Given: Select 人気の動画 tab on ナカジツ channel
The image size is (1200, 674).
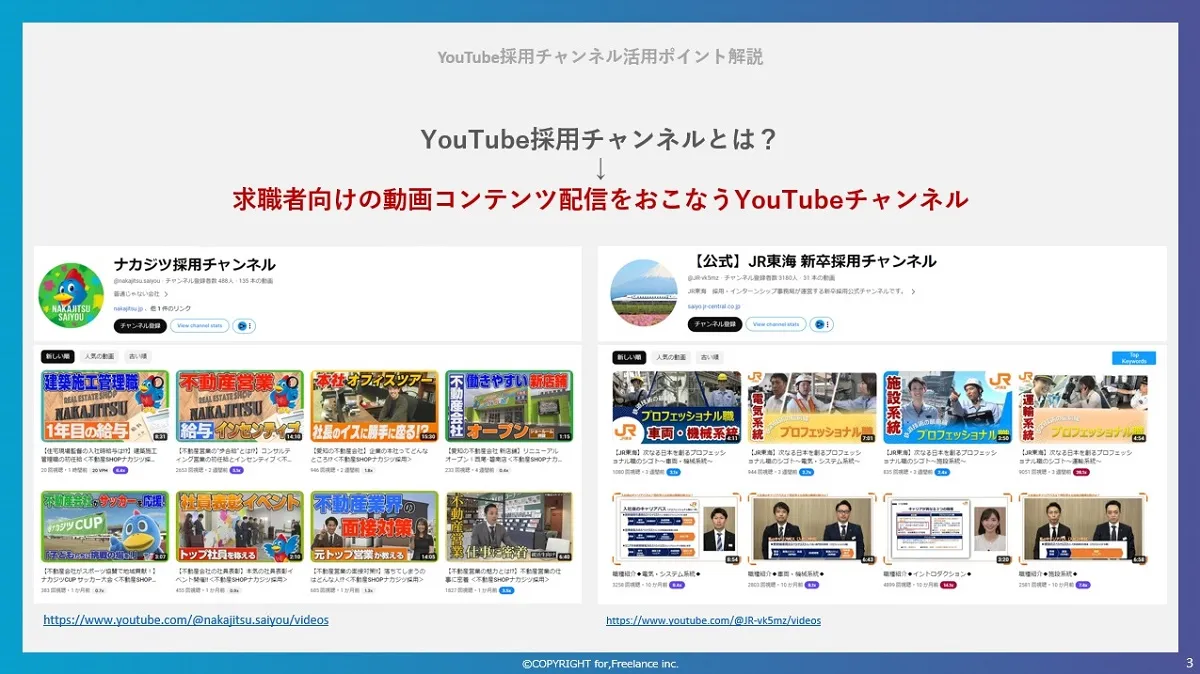Looking at the screenshot, I should [x=100, y=356].
